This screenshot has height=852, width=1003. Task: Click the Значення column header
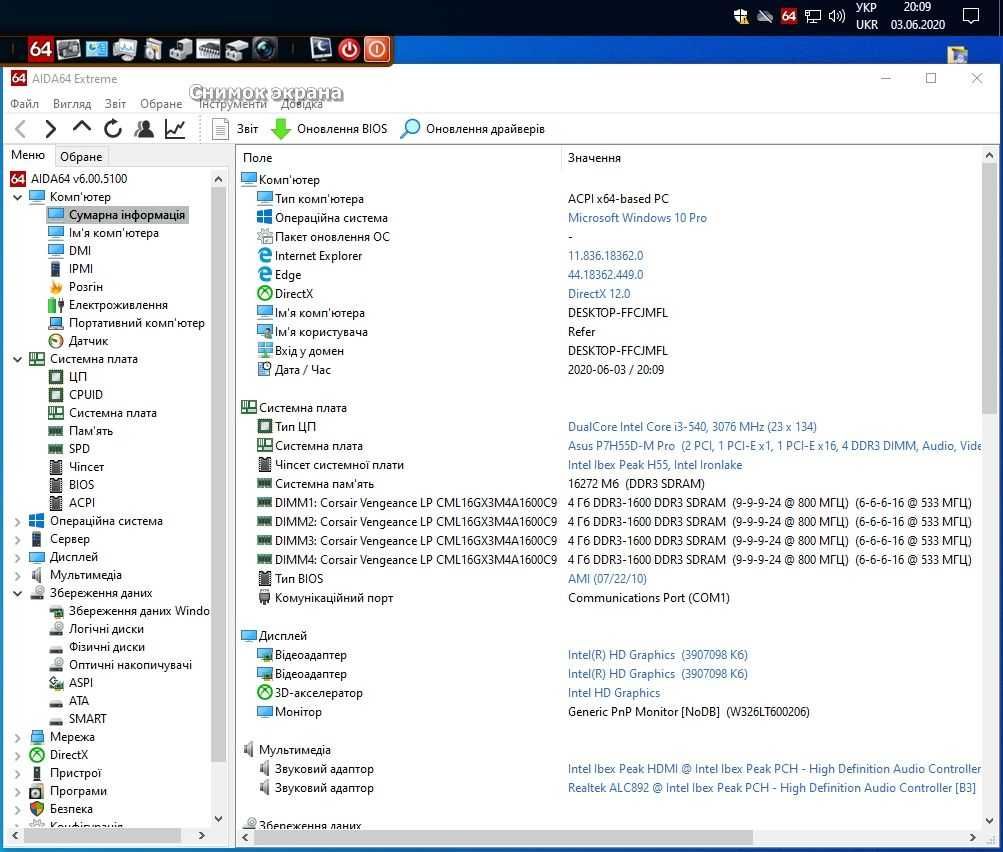[x=594, y=158]
